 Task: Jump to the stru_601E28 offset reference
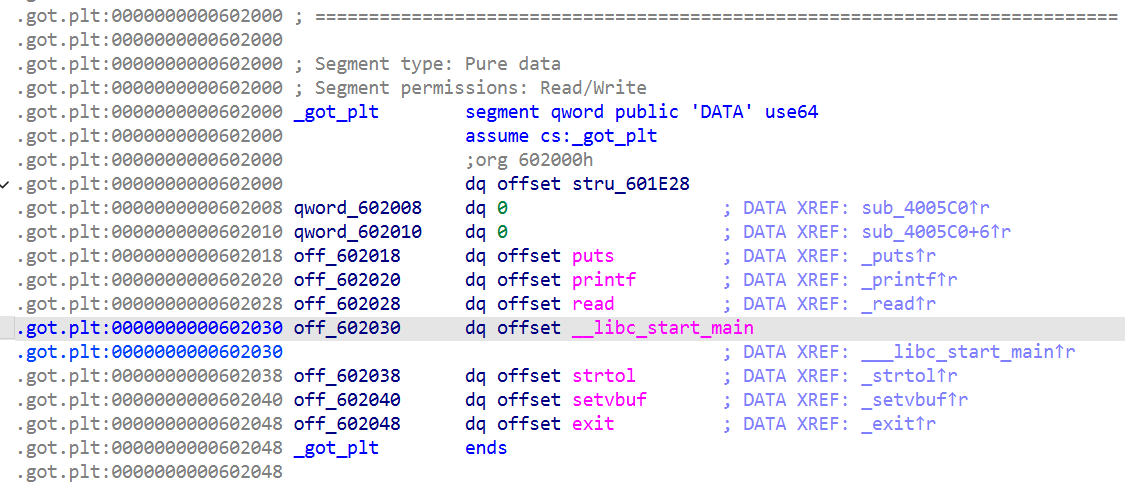tap(630, 184)
